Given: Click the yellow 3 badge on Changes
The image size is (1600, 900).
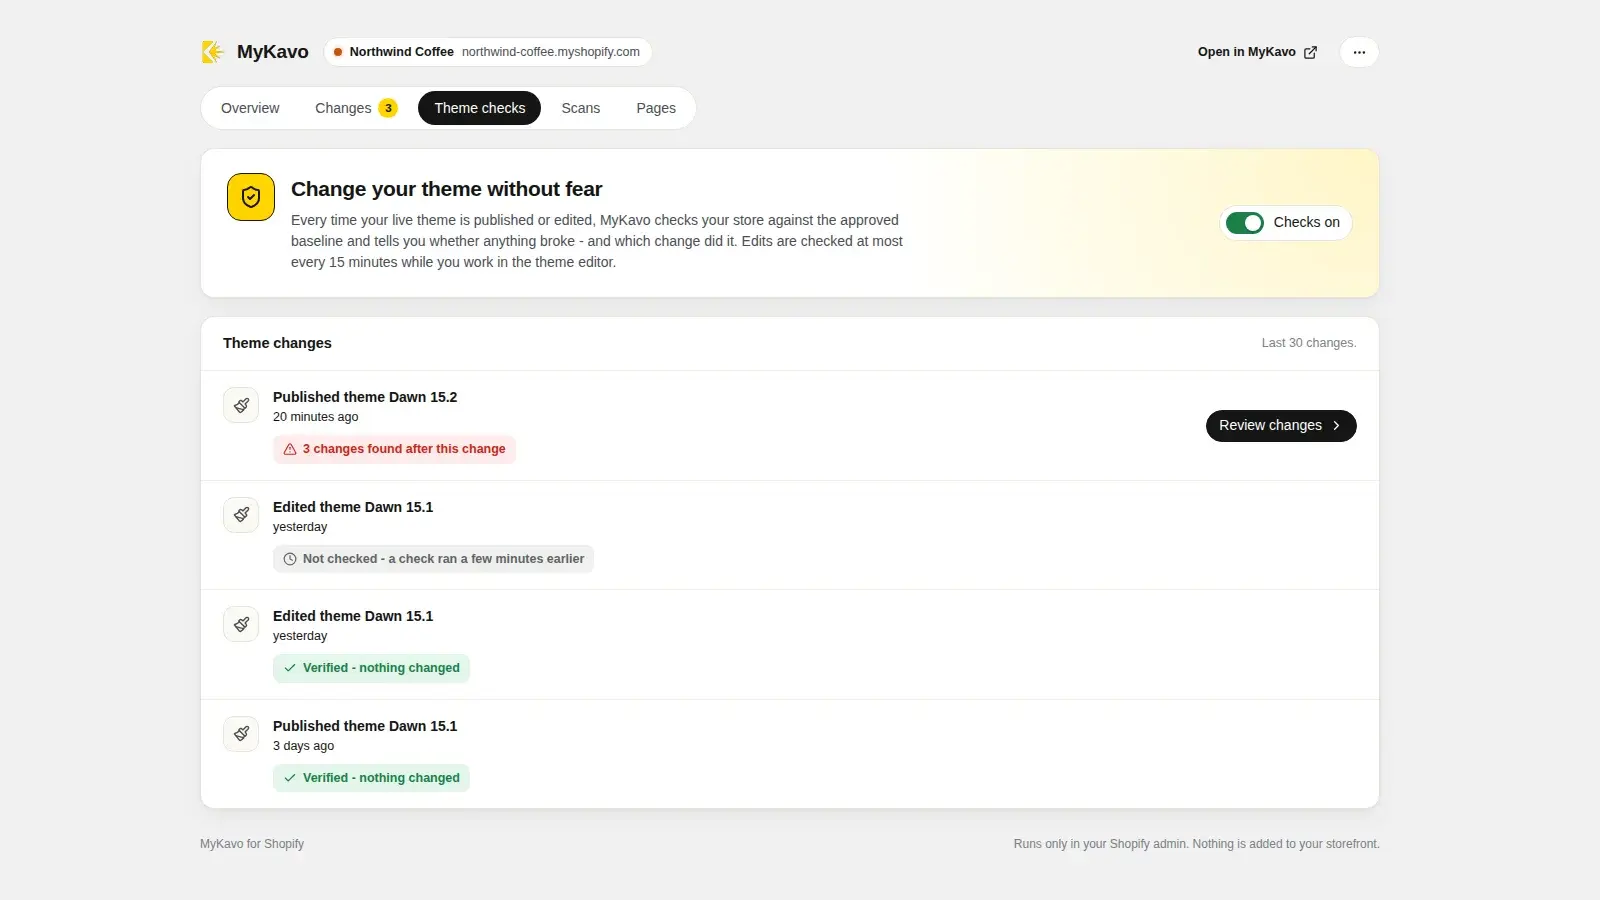Looking at the screenshot, I should click(x=388, y=108).
